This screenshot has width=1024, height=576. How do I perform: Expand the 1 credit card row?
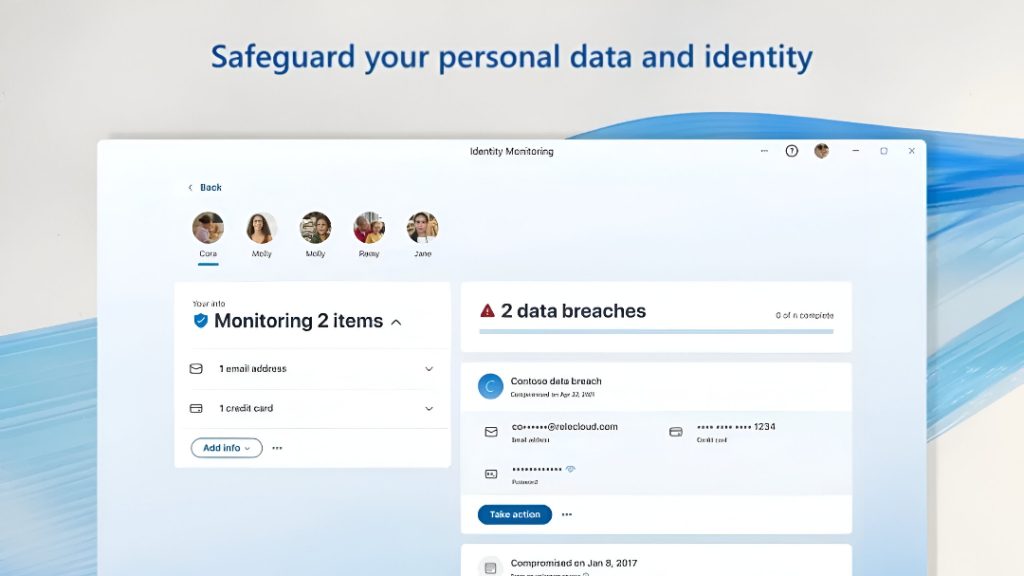click(x=429, y=408)
